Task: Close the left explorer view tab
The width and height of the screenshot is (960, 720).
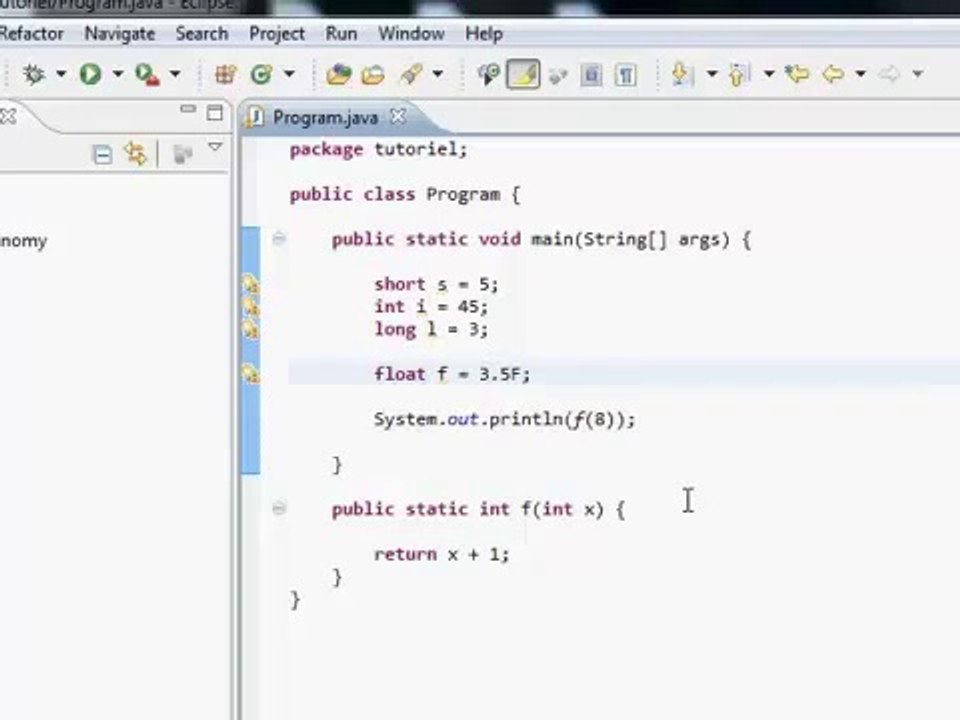Action: click(x=7, y=116)
